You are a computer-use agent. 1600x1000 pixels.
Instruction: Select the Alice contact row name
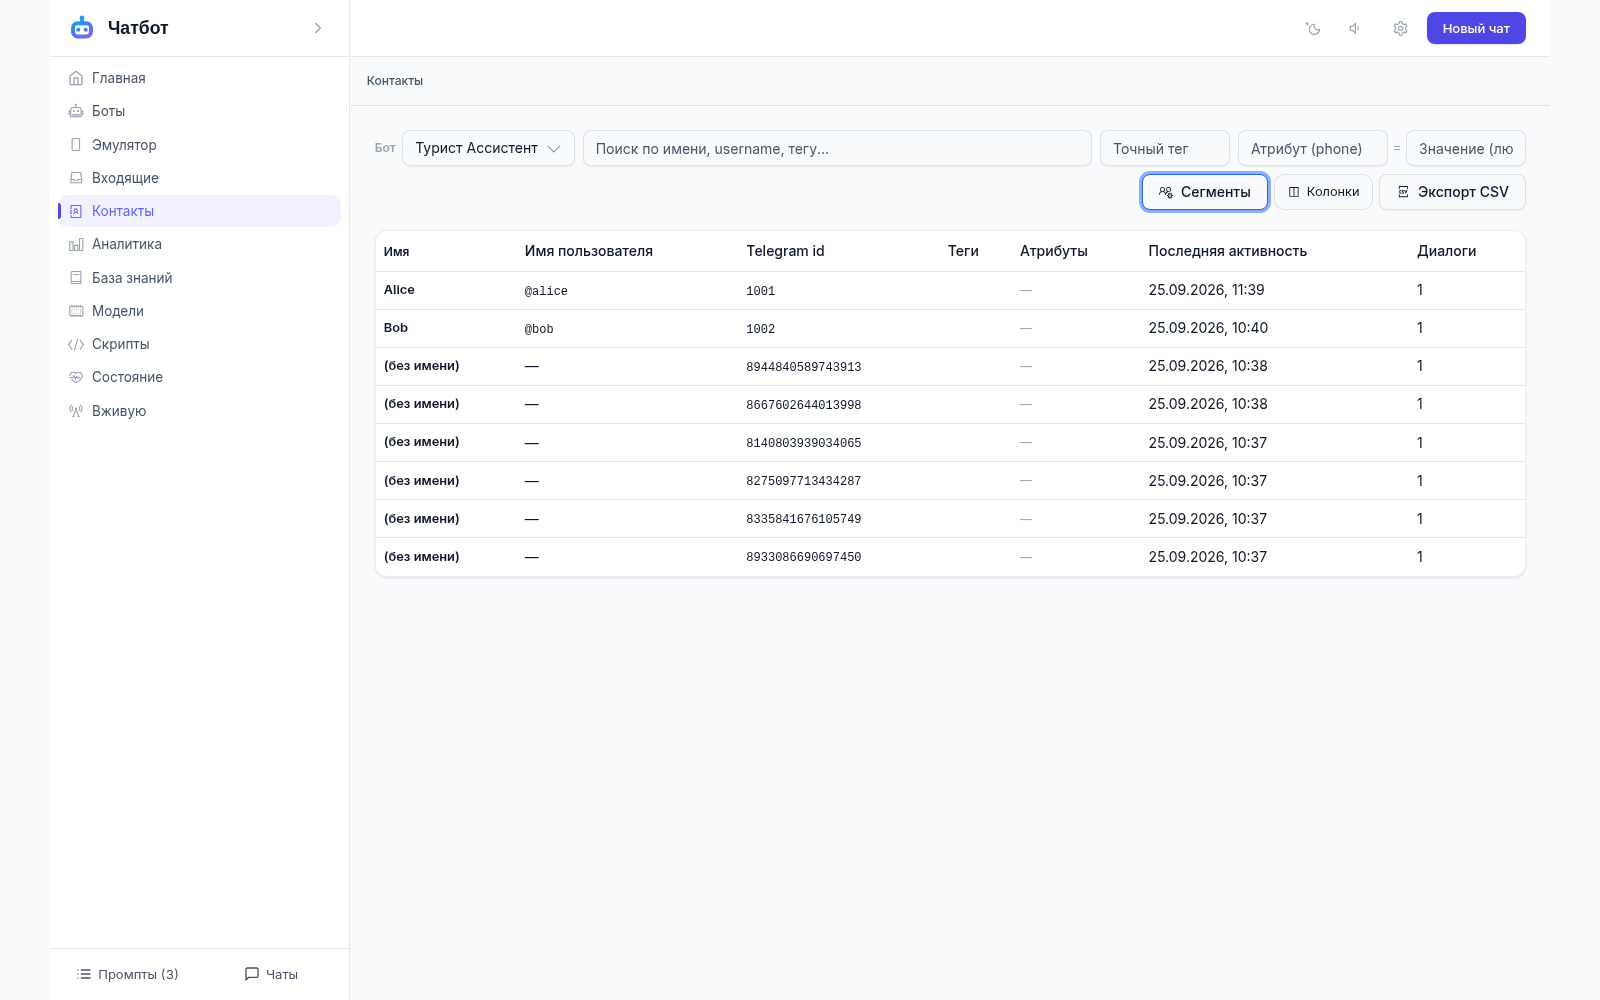tap(399, 290)
